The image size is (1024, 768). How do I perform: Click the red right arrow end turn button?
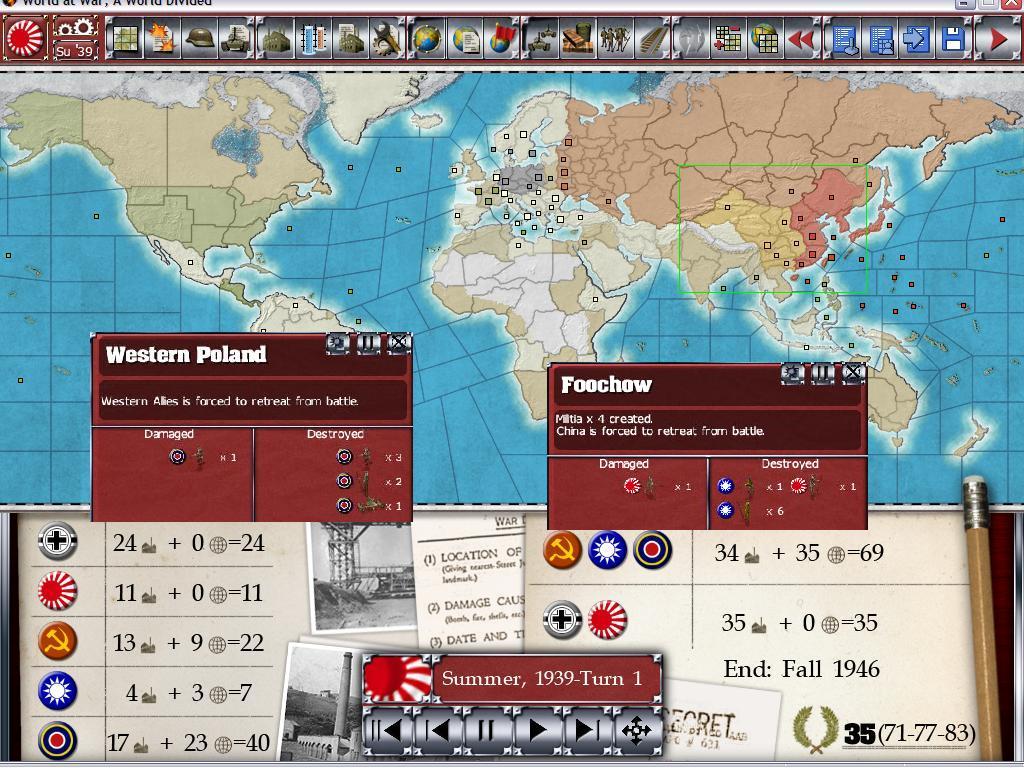click(x=997, y=39)
